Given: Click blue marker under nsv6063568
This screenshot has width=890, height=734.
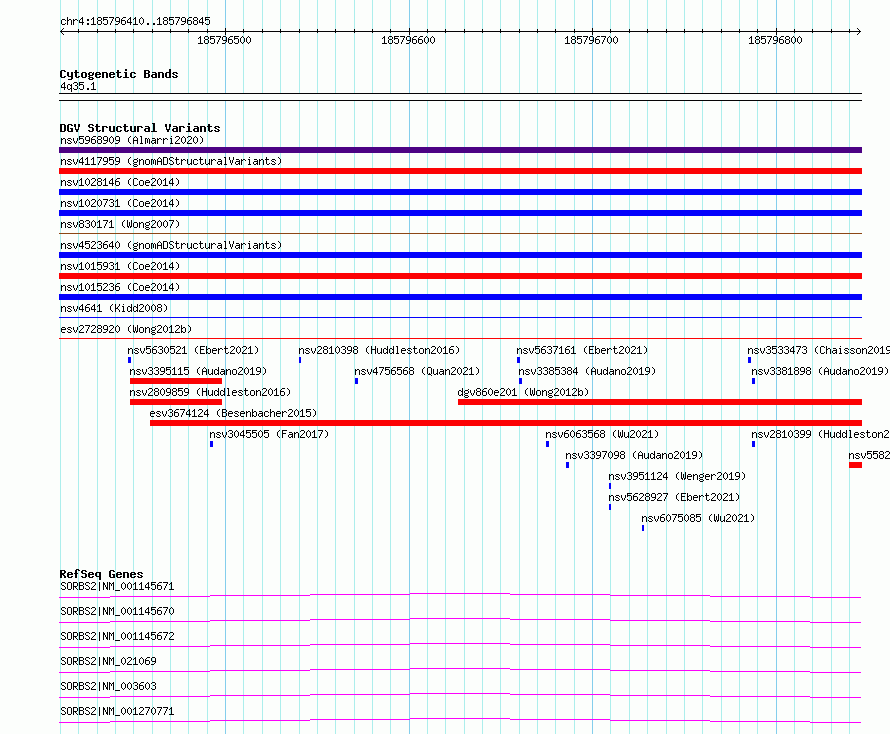Looking at the screenshot, I should [547, 444].
